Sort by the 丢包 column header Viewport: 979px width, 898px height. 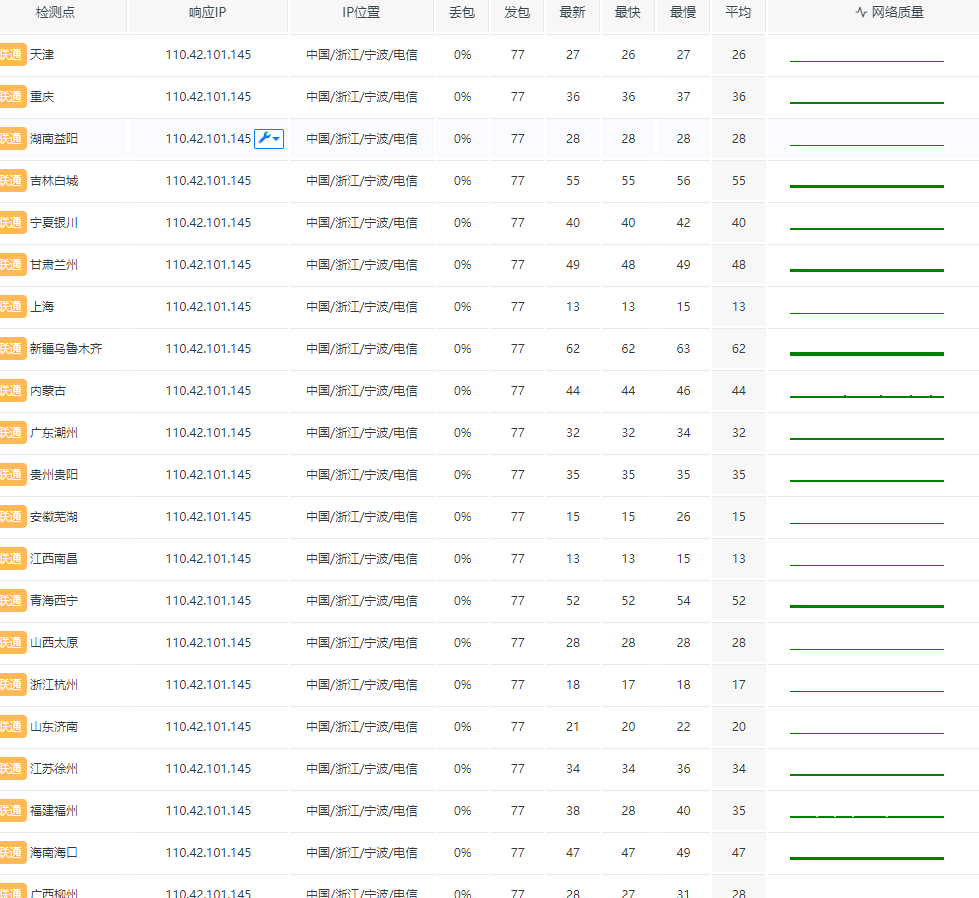(462, 13)
